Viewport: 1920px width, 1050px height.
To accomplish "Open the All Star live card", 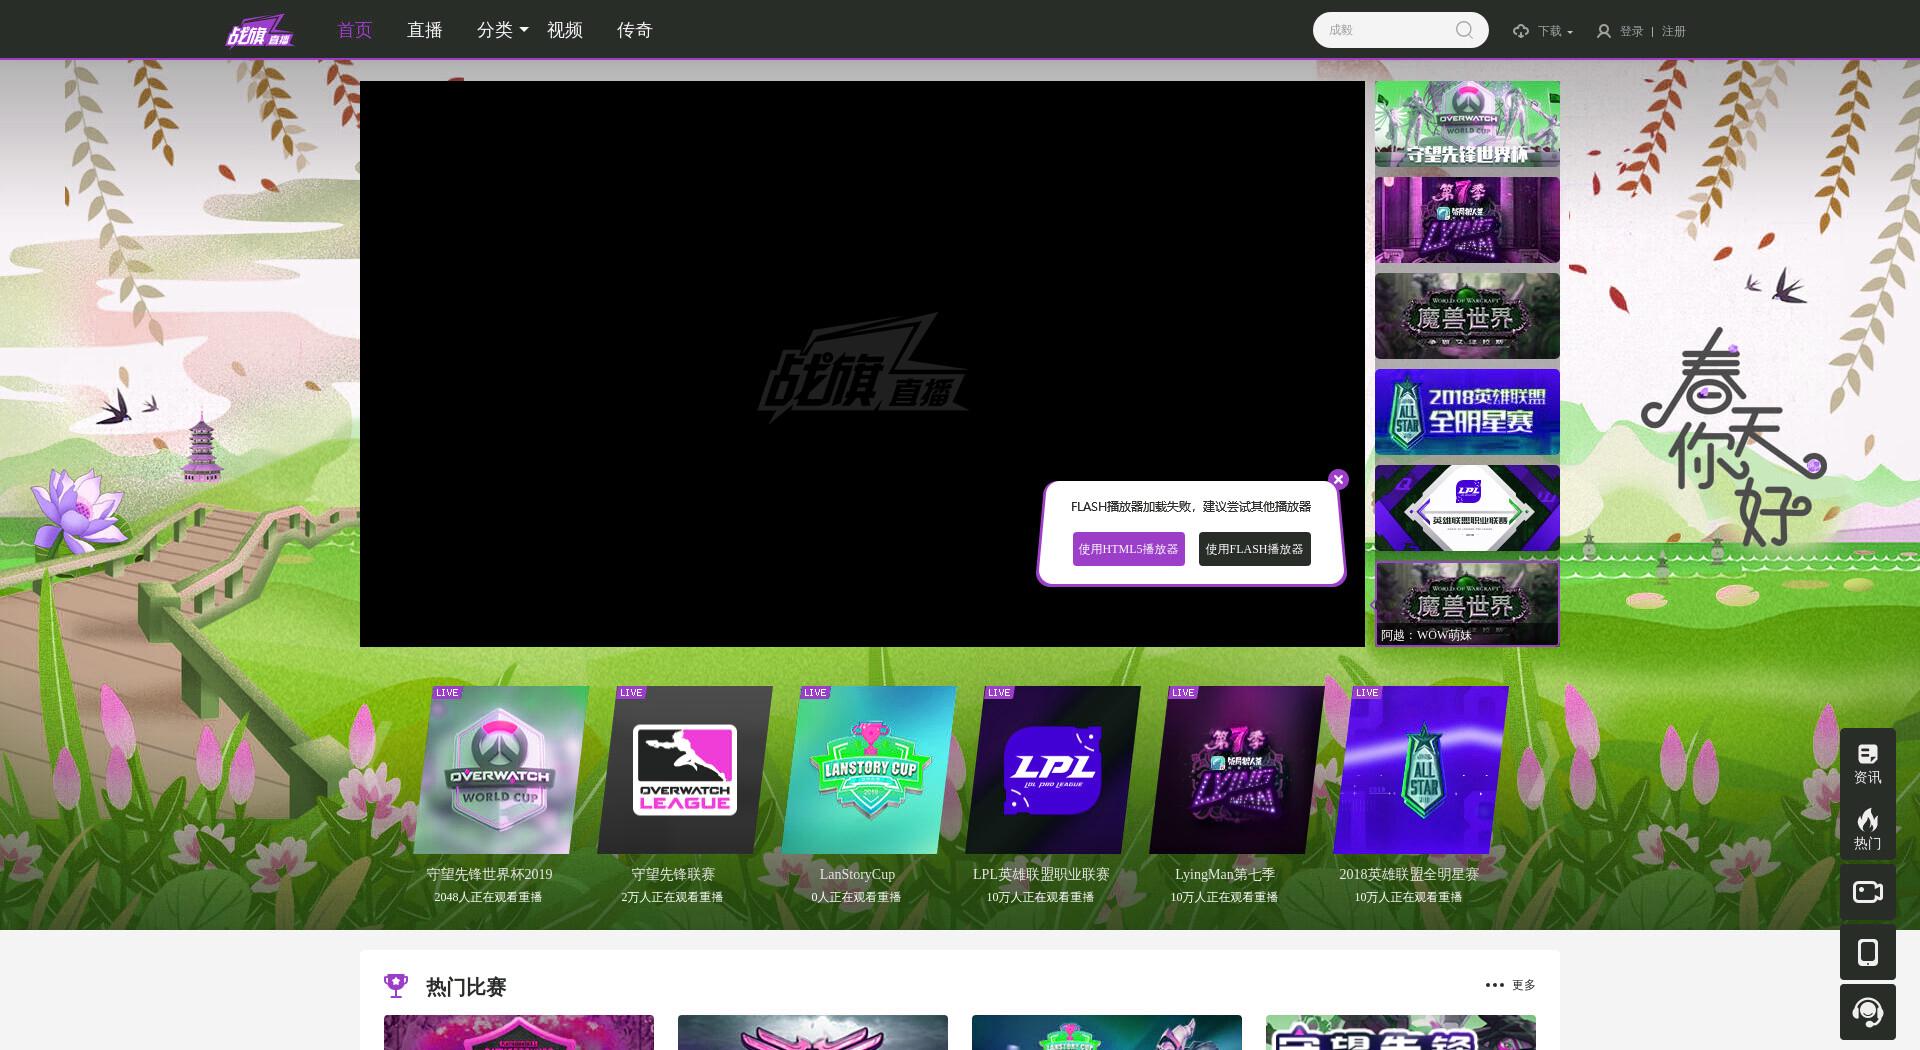I will pyautogui.click(x=1421, y=770).
